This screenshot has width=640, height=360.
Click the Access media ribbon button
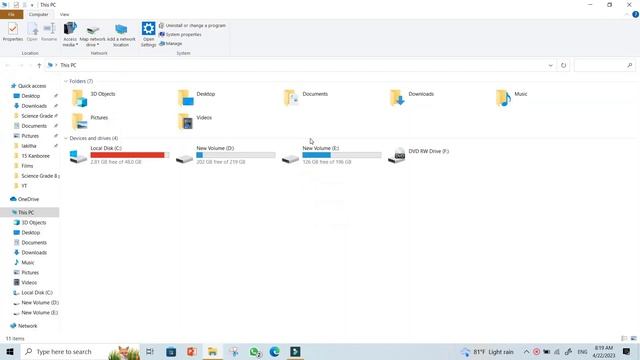[70, 34]
